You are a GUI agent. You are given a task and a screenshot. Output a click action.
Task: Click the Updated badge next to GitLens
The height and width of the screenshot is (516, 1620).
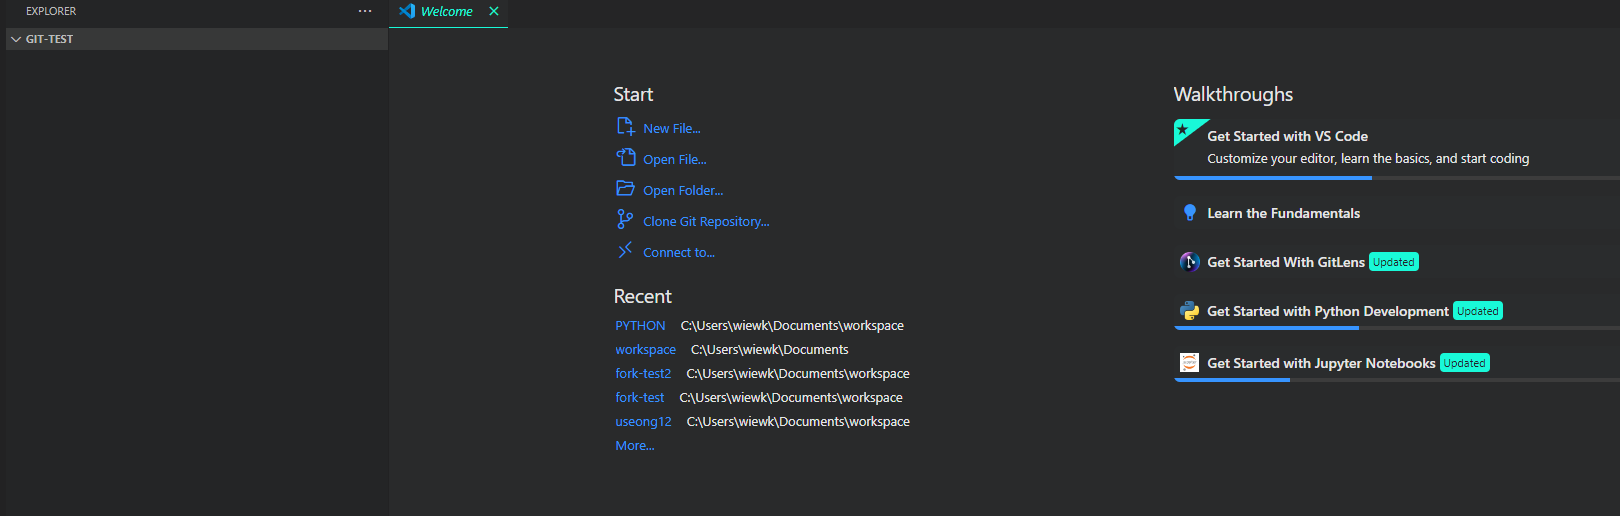coord(1394,262)
